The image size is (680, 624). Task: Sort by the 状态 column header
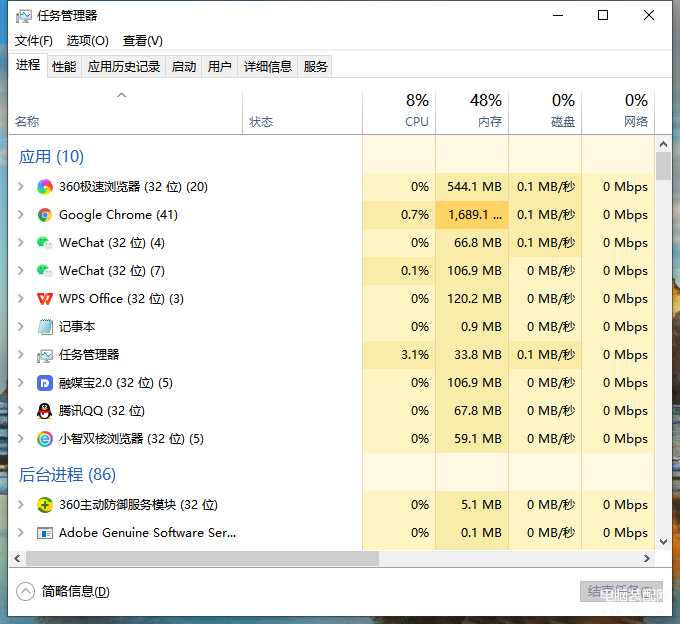coord(302,112)
